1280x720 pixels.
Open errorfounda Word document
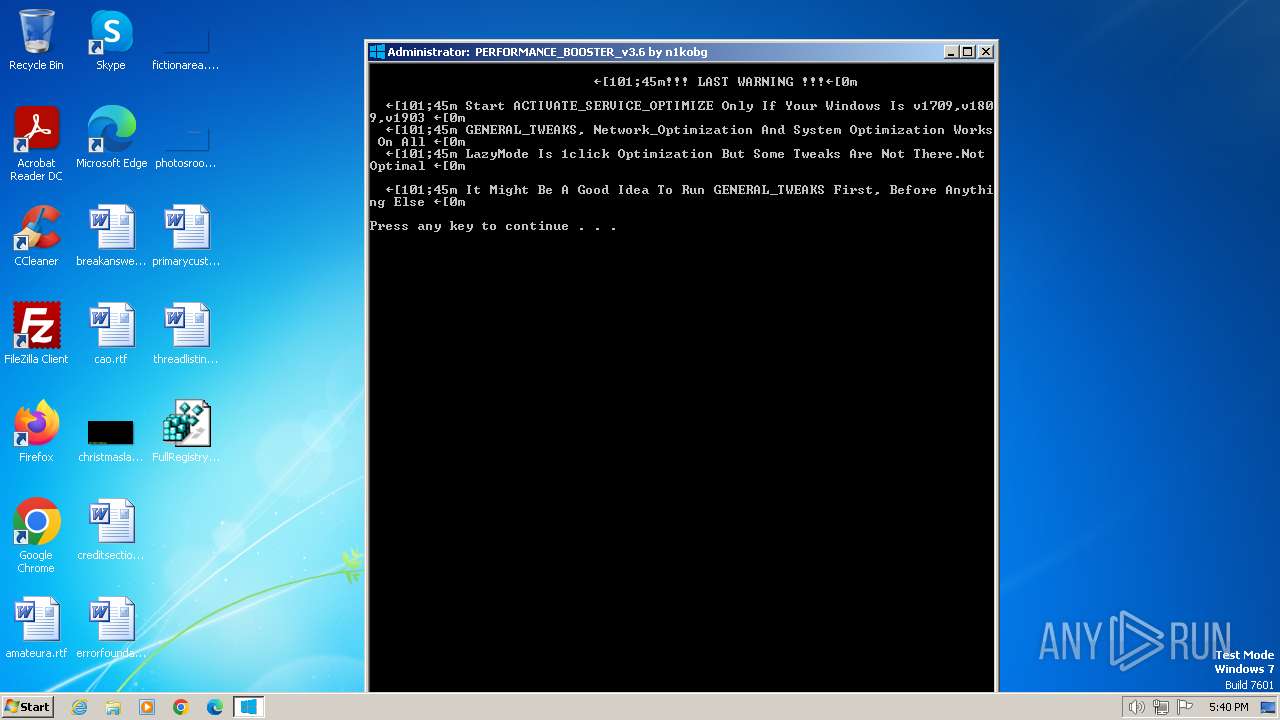[111, 629]
